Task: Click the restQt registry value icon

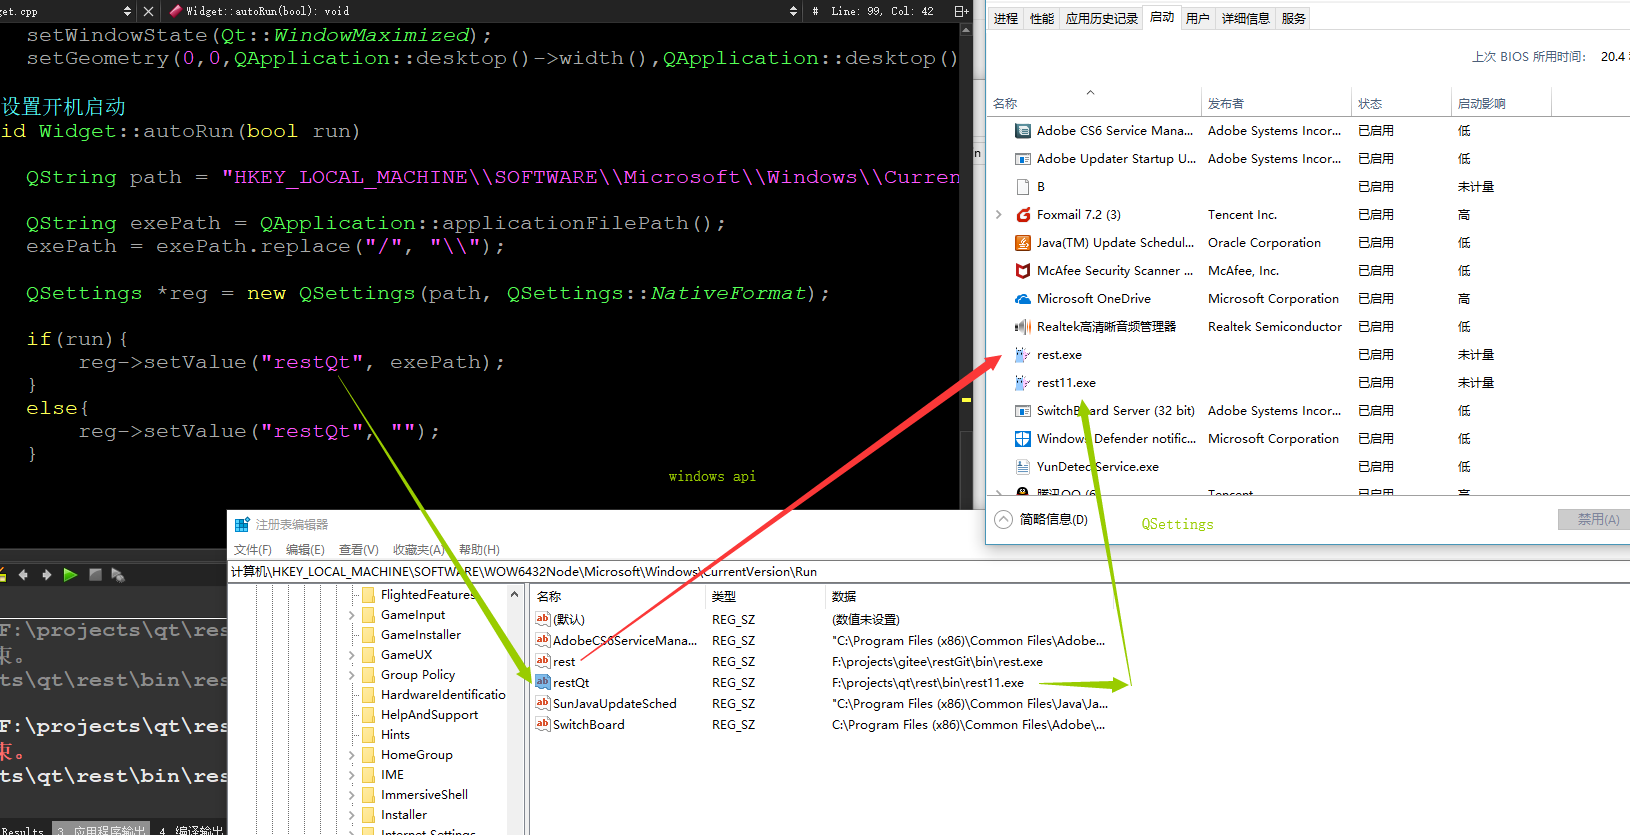Action: point(543,682)
